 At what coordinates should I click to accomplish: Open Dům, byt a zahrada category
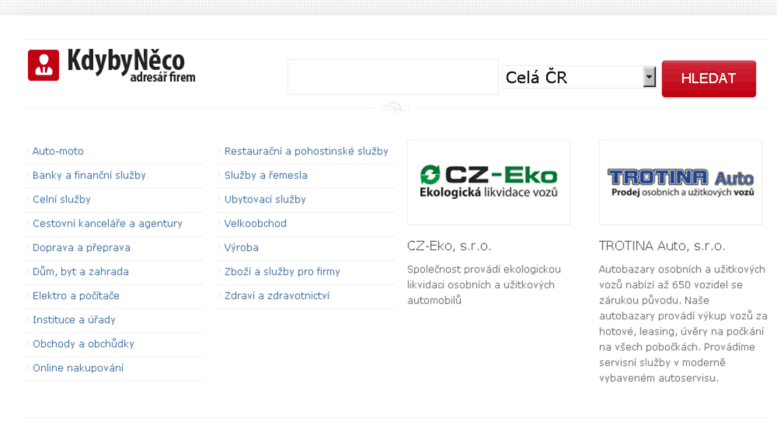(x=81, y=271)
